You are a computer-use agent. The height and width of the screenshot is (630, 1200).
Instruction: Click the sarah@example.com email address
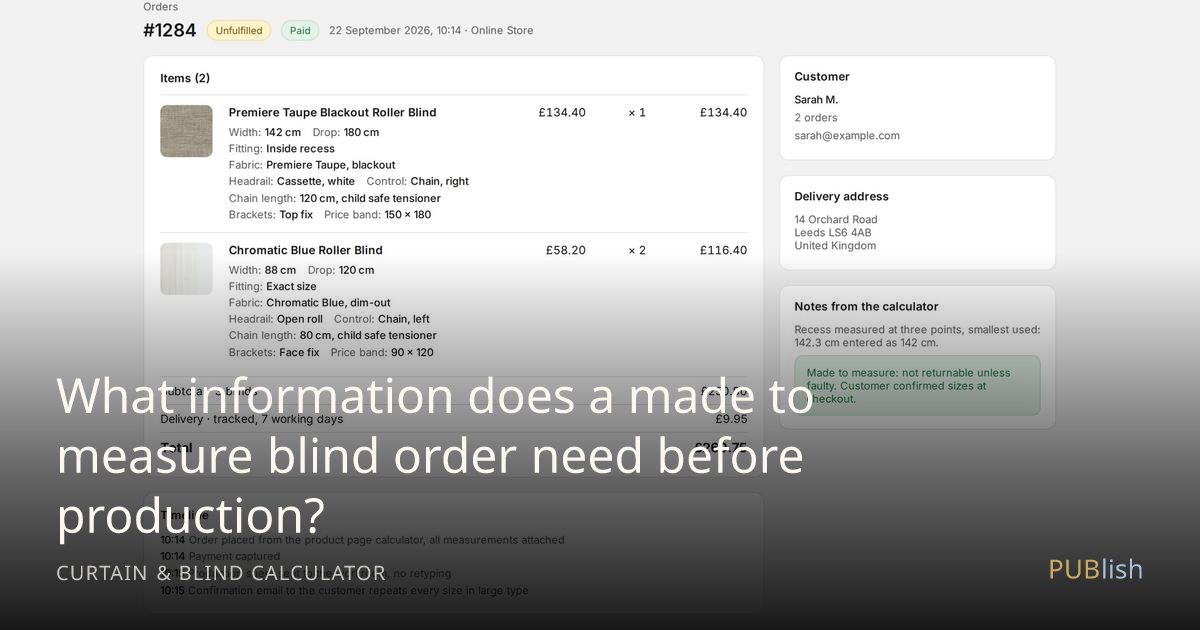click(x=847, y=135)
